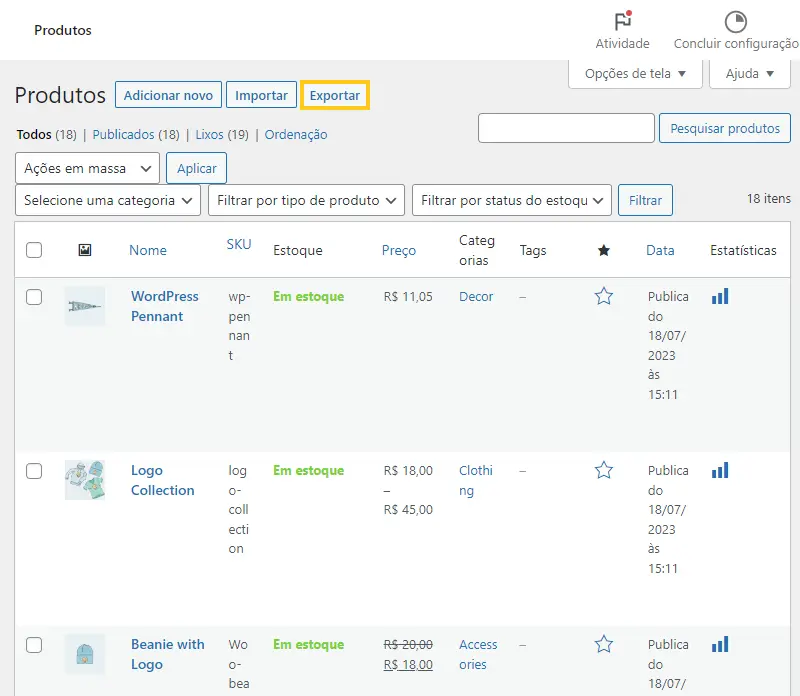
Task: Open statistics chart for Beanie with Logo
Action: pos(720,644)
